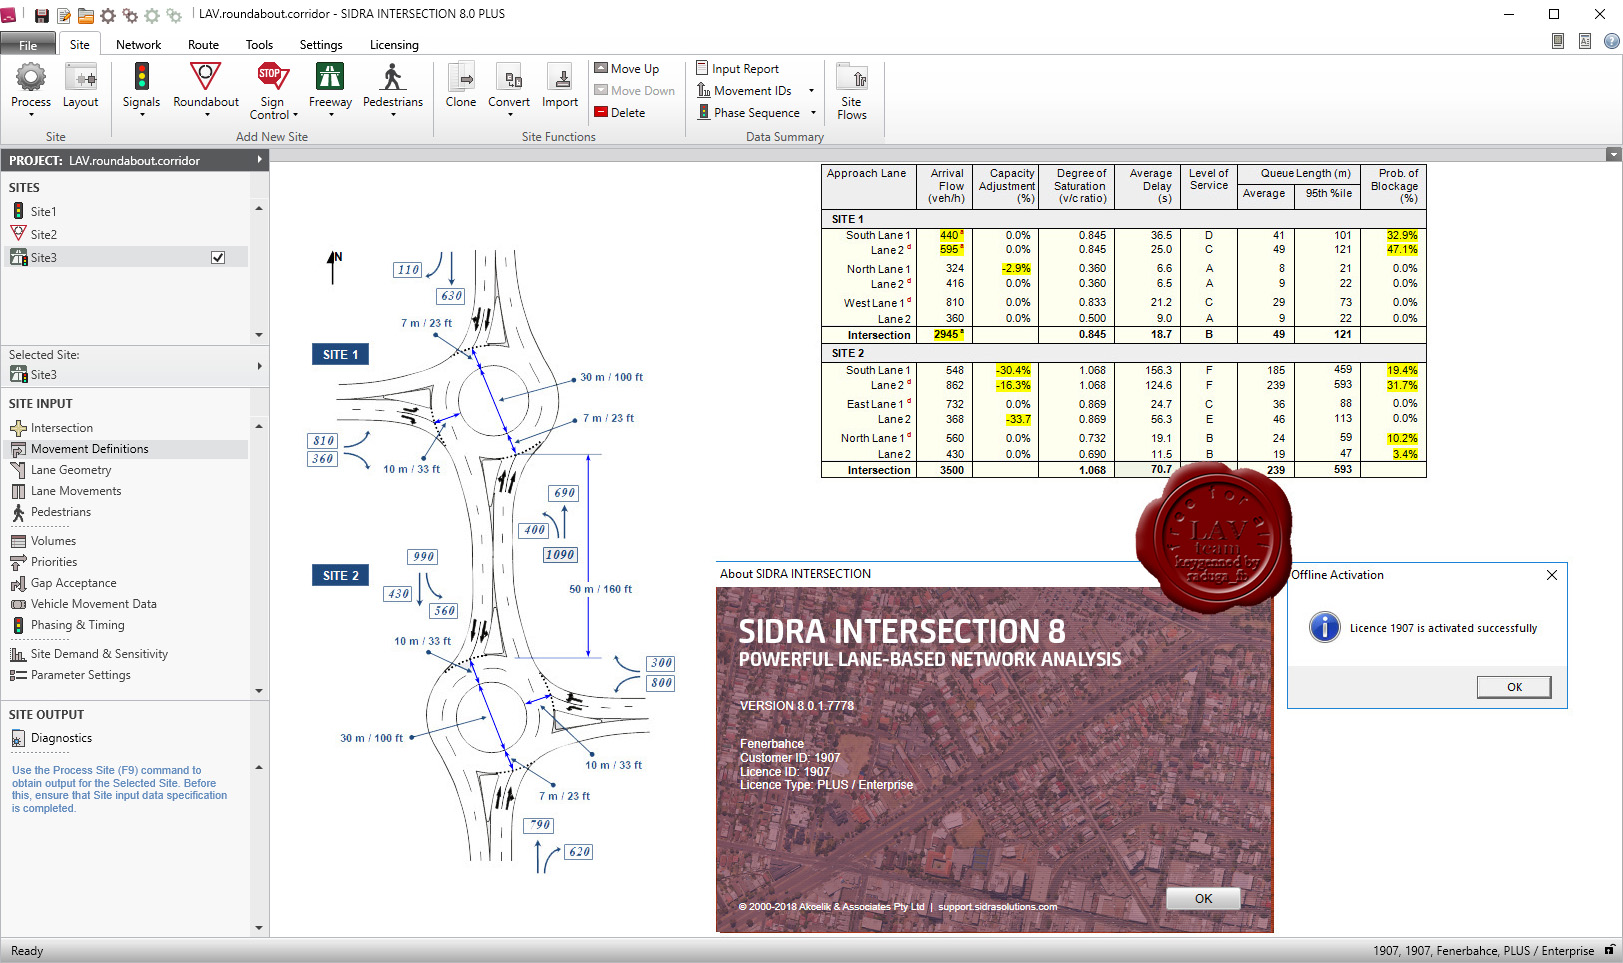Image resolution: width=1623 pixels, height=963 pixels.
Task: Click the Save disk icon in title bar
Action: (x=41, y=15)
